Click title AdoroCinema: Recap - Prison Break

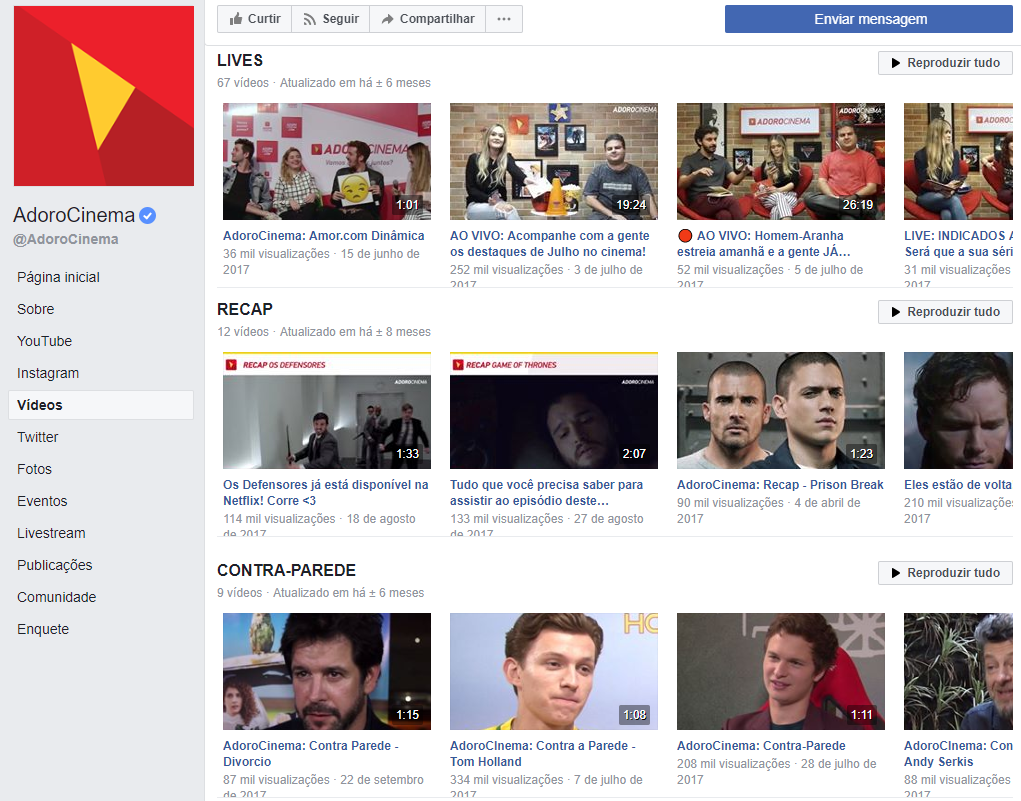click(x=780, y=485)
